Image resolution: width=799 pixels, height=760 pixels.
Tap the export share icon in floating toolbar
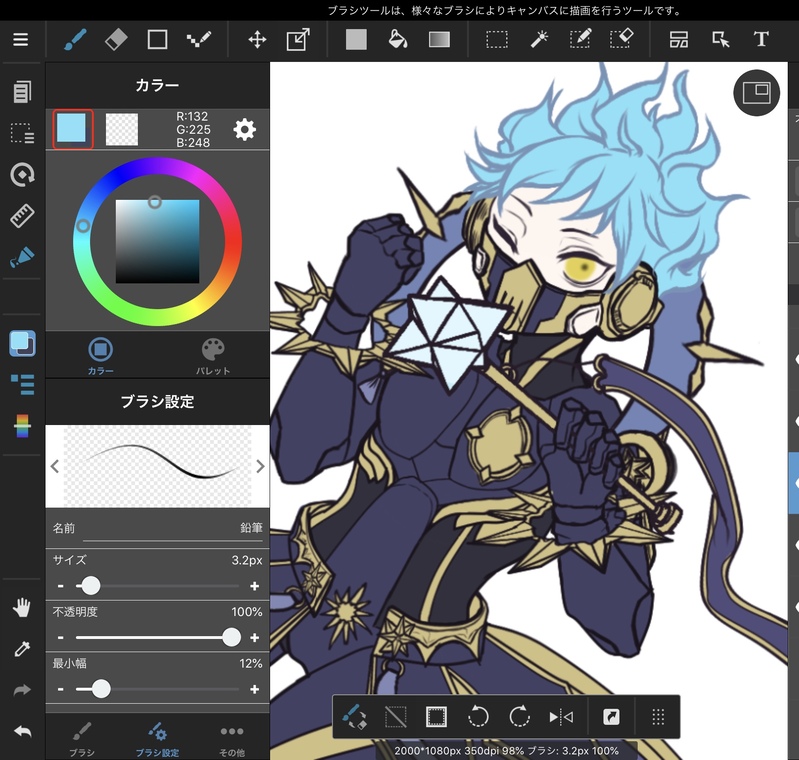coord(611,717)
